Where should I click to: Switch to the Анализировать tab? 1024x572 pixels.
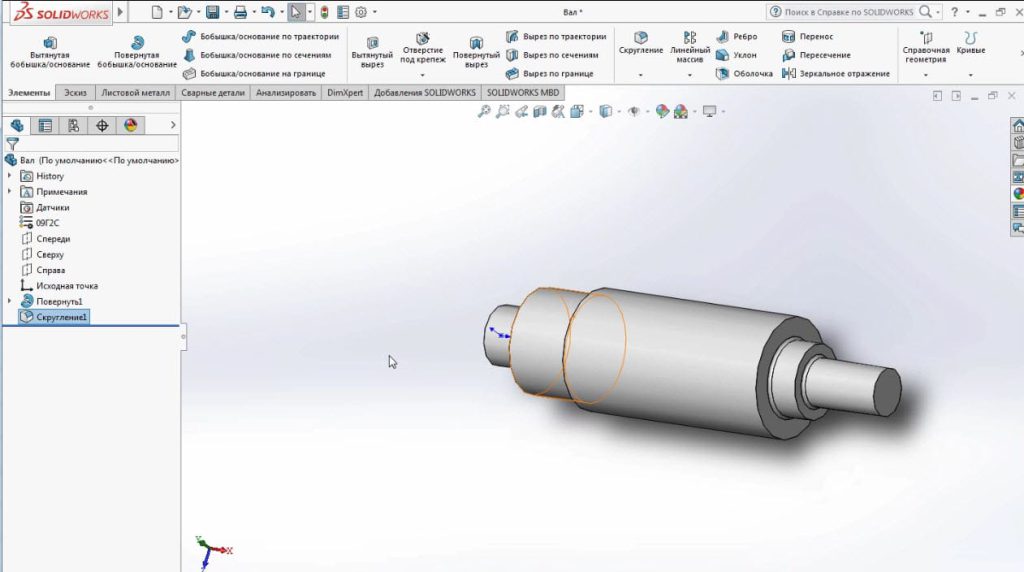[x=286, y=93]
